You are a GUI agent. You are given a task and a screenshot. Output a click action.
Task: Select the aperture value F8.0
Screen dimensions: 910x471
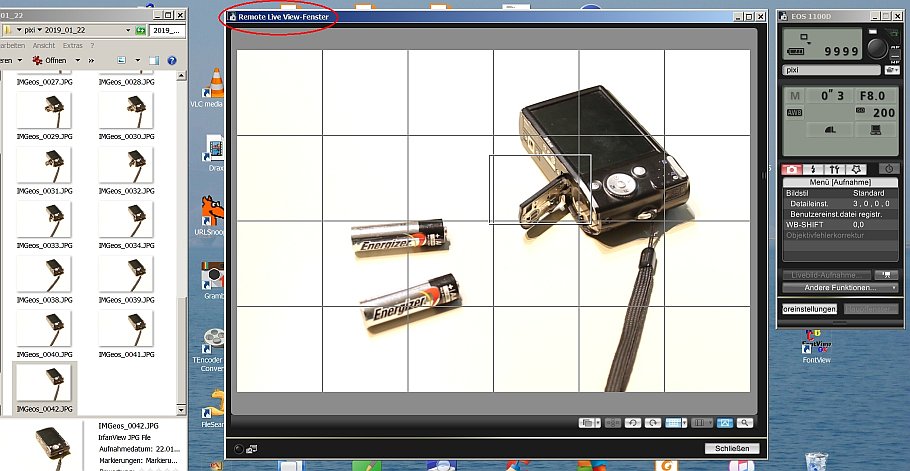pos(873,96)
